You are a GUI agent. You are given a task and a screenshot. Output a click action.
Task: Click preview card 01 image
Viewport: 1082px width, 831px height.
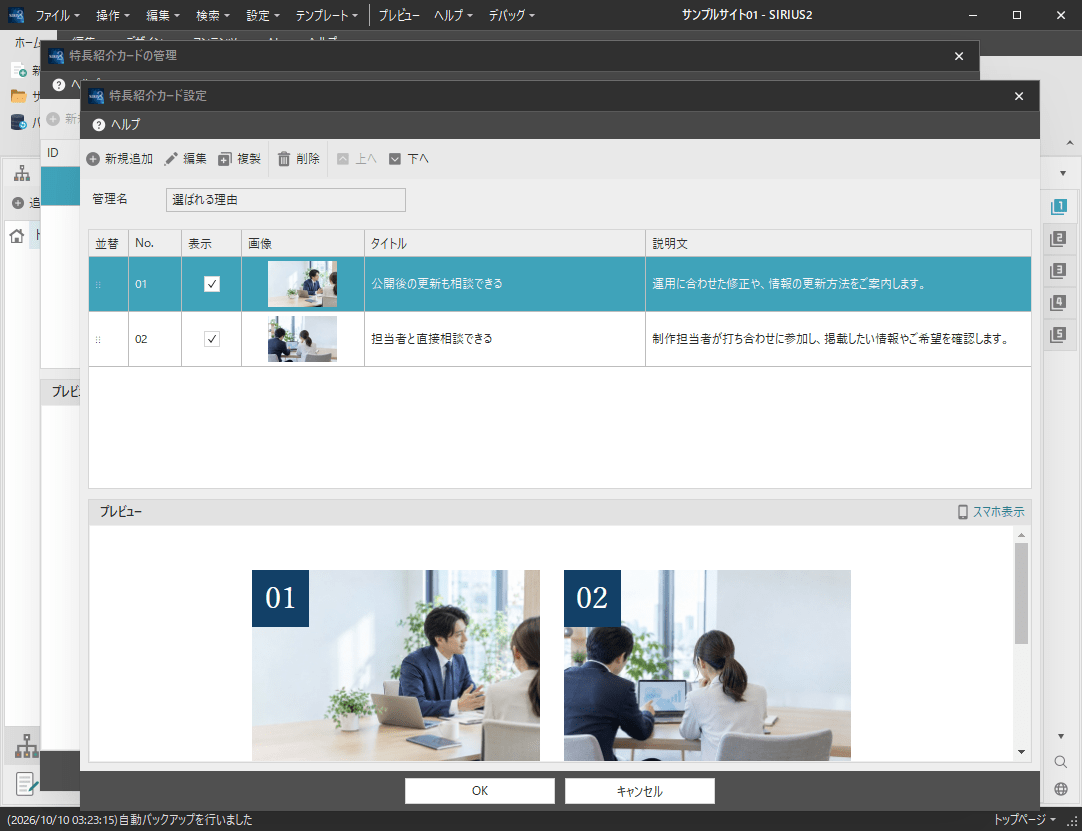[396, 665]
